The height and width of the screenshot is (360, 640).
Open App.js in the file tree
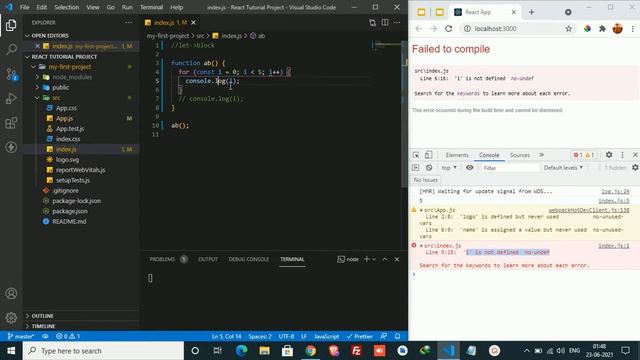tap(64, 118)
